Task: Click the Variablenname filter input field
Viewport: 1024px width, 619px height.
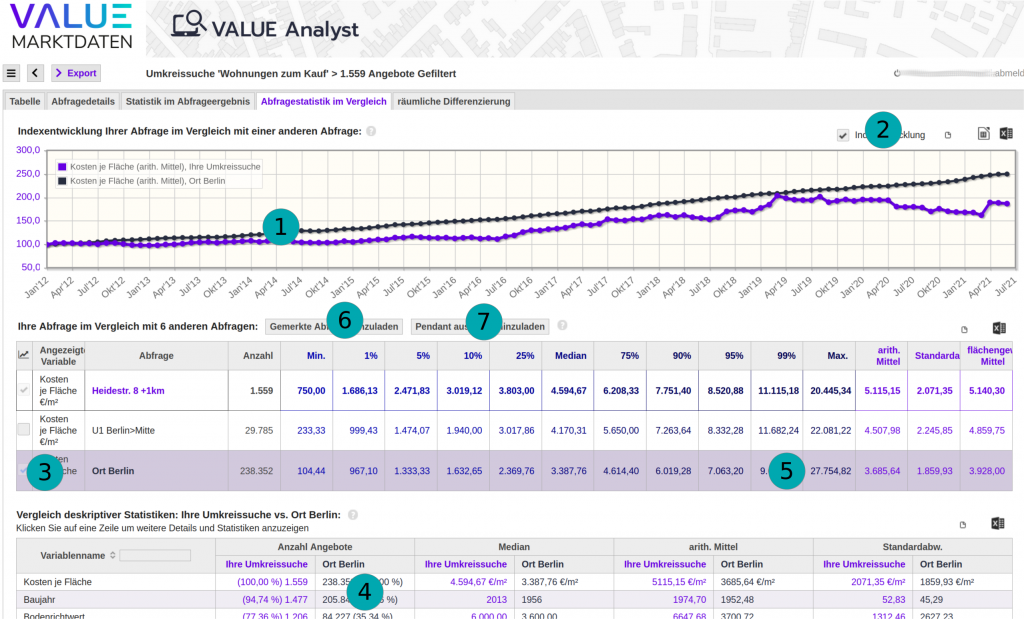Action: pos(155,555)
